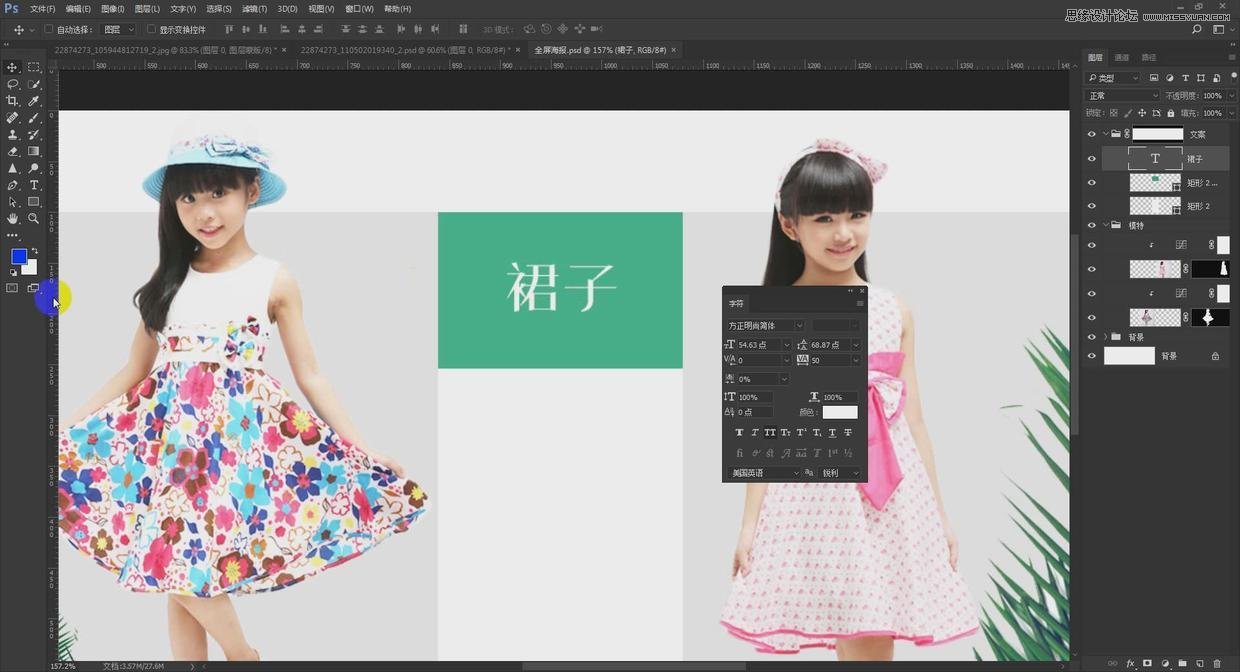The height and width of the screenshot is (672, 1240).
Task: Open the 正常 blend mode dropdown
Action: (1123, 96)
